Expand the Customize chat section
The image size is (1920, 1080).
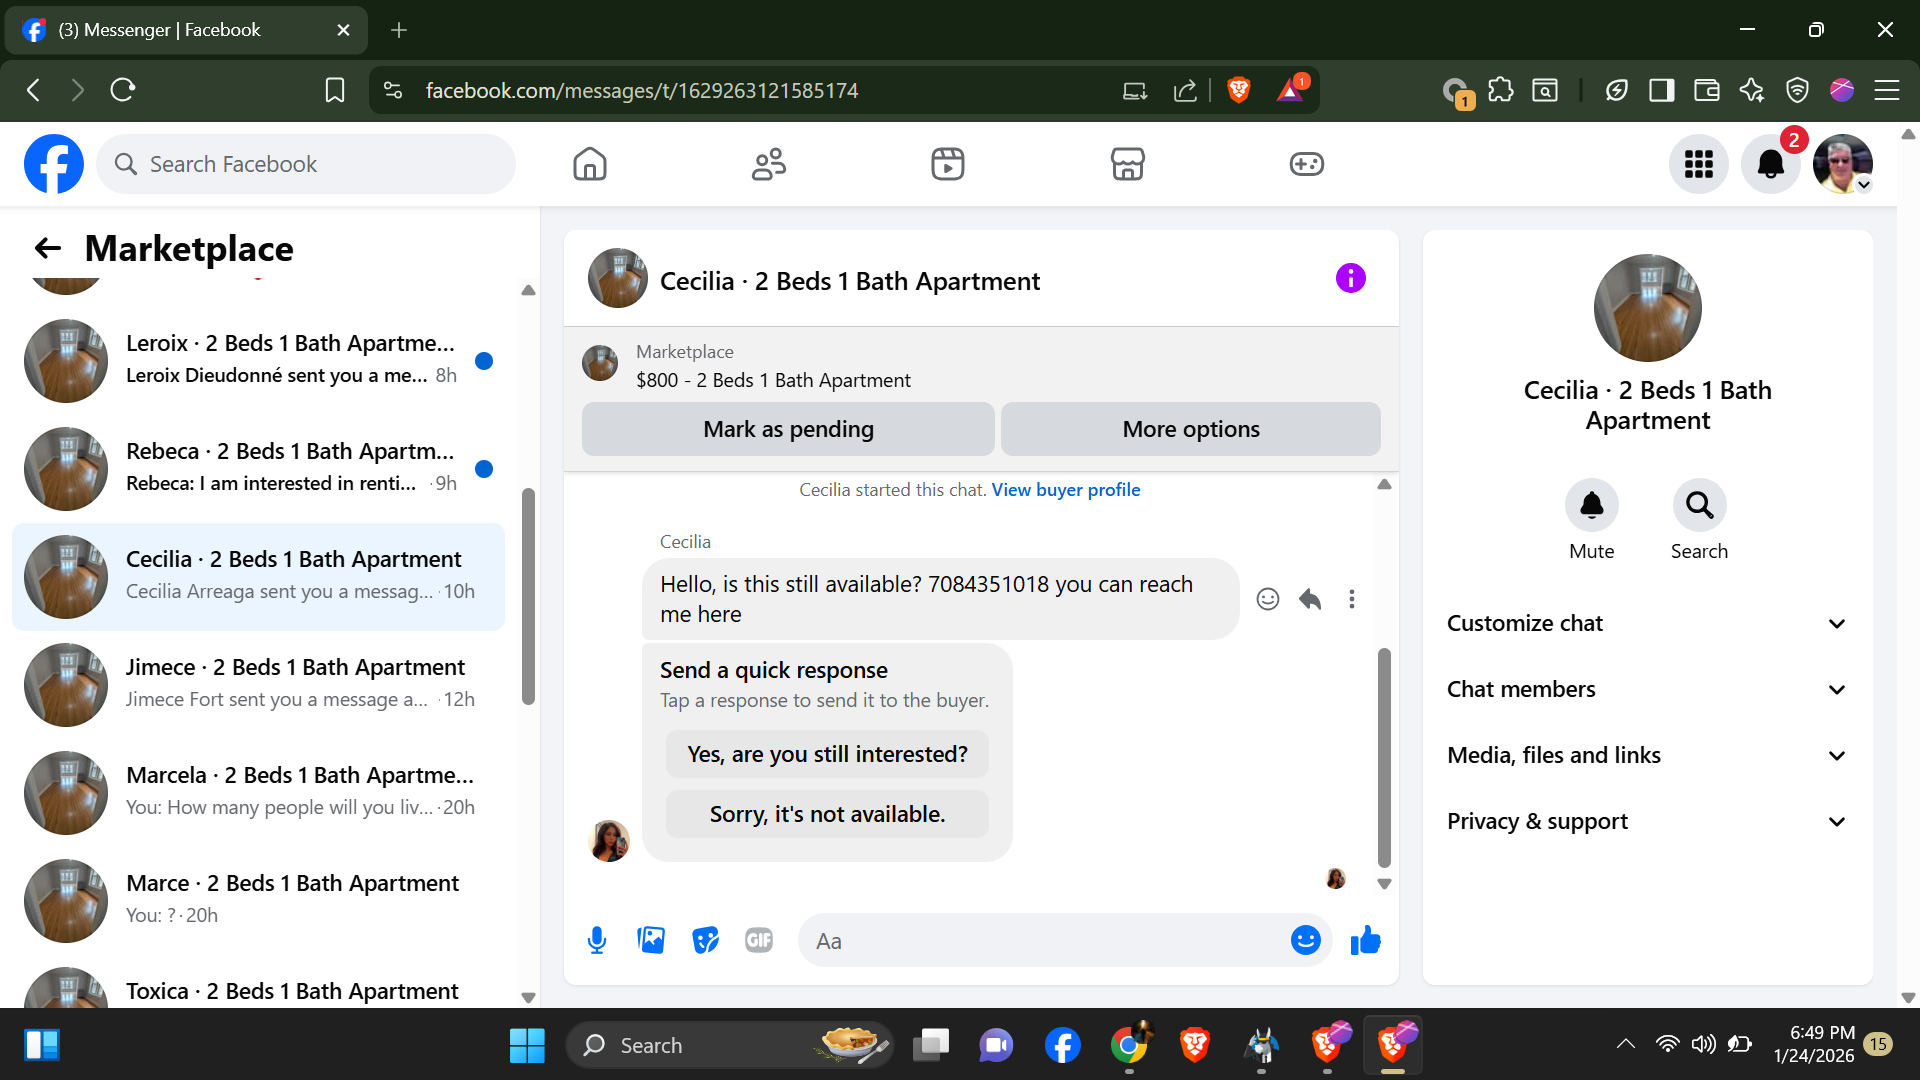(x=1647, y=623)
